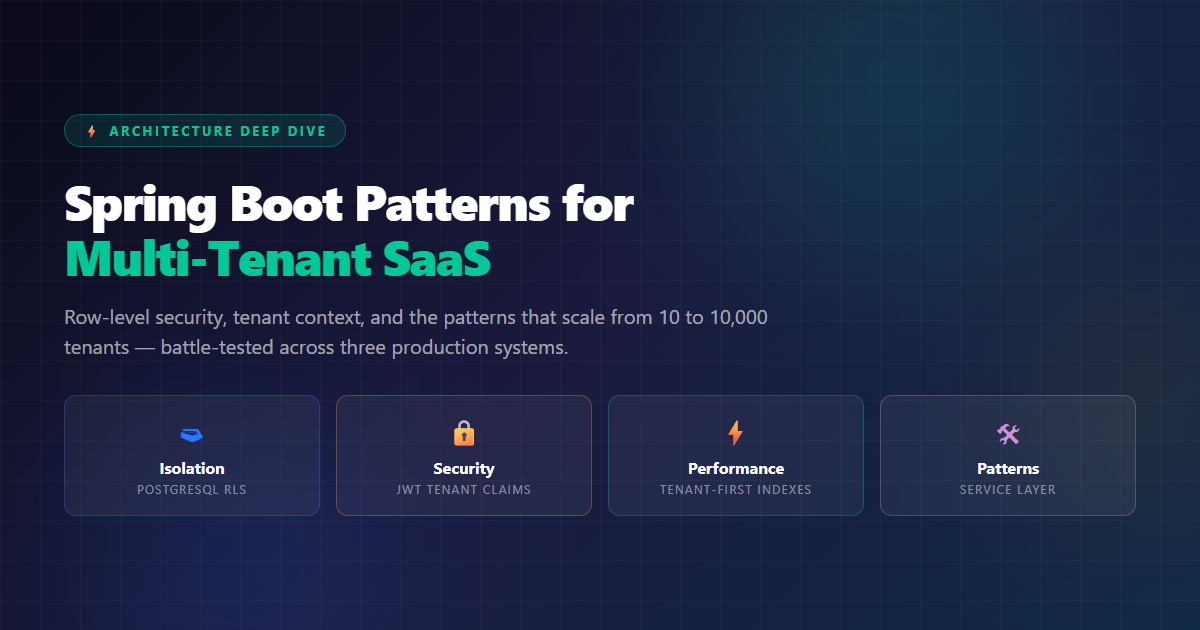Click the 'Row-level security' description paragraph
Image resolution: width=1200 pixels, height=630 pixels.
tap(416, 333)
